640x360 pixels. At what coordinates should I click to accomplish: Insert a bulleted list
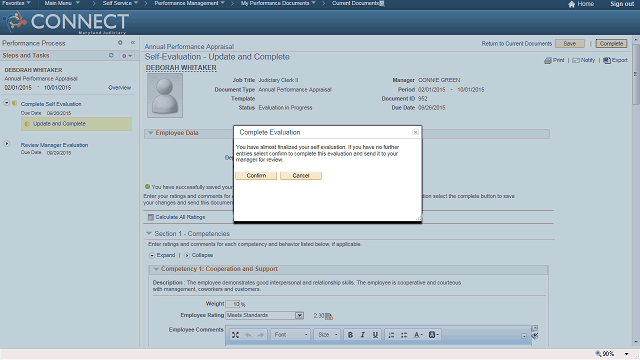[404, 335]
